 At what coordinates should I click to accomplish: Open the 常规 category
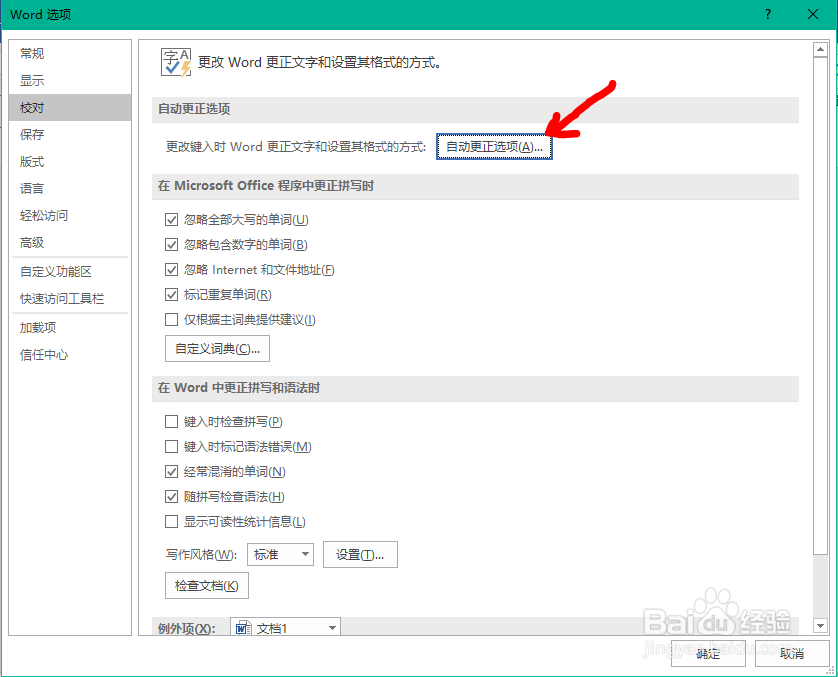click(70, 53)
